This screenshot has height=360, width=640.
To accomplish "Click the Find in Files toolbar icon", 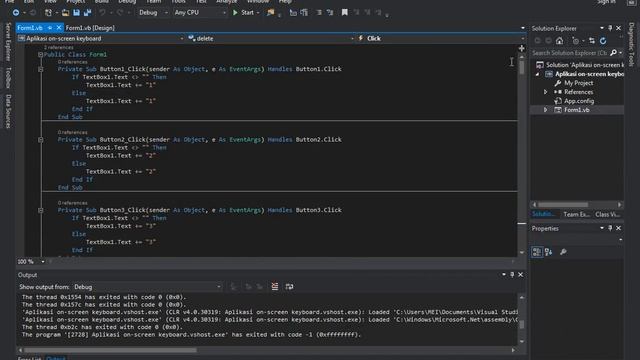I will click(270, 13).
